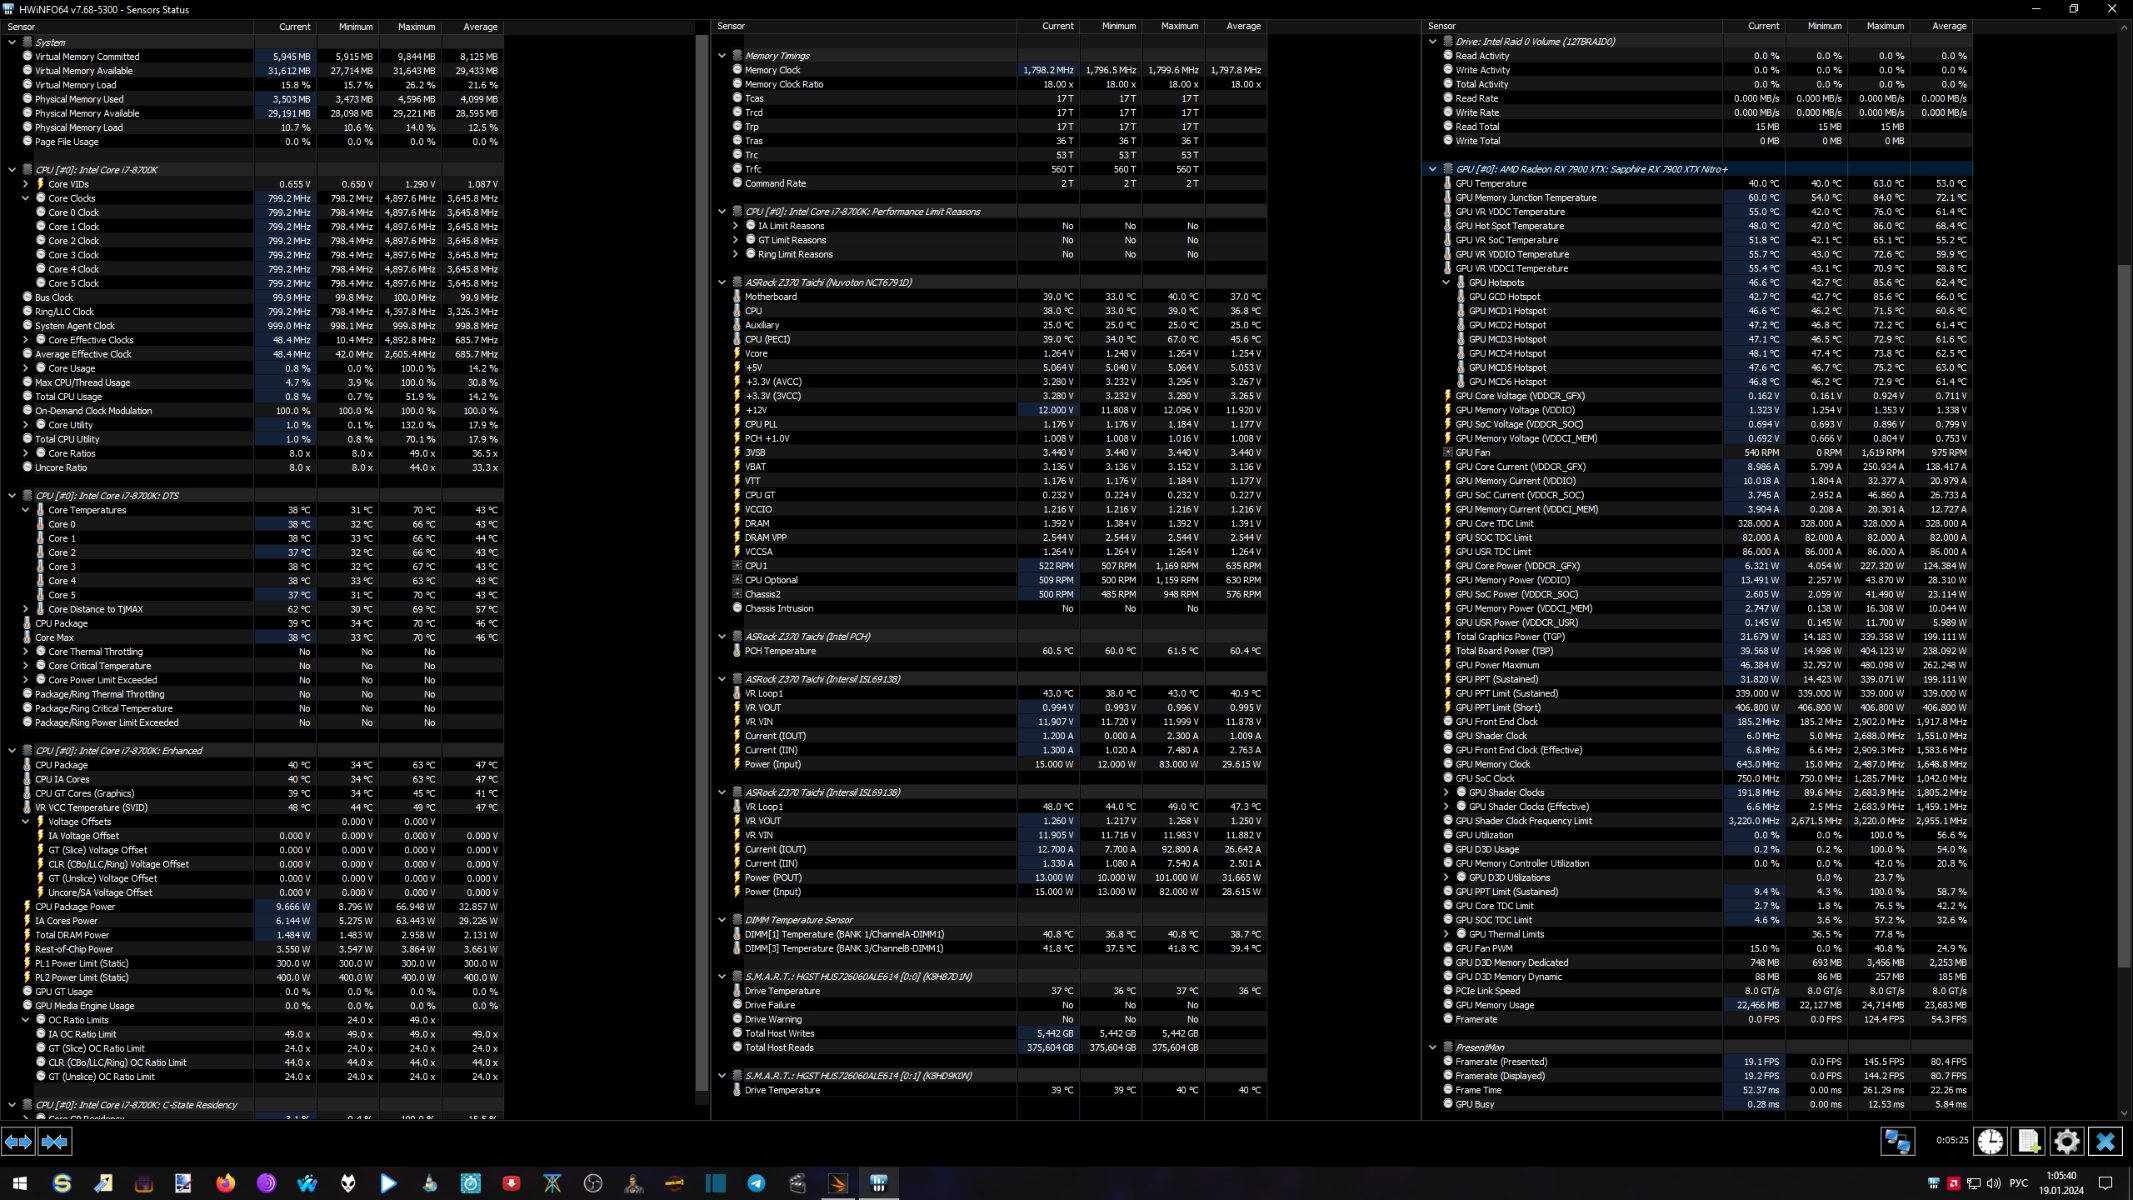Screen dimensions: 2133x1200
Task: Click the AMD tray icon
Action: pos(1953,1183)
